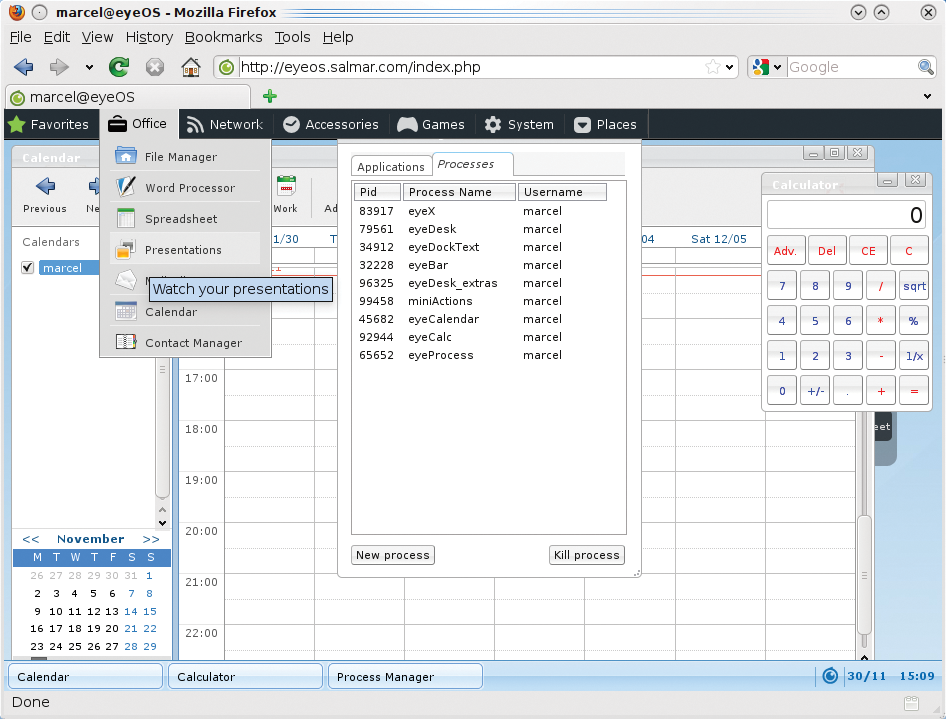Toggle the marcel calendar checkbox
Viewport: 946px width, 719px height.
(27, 267)
